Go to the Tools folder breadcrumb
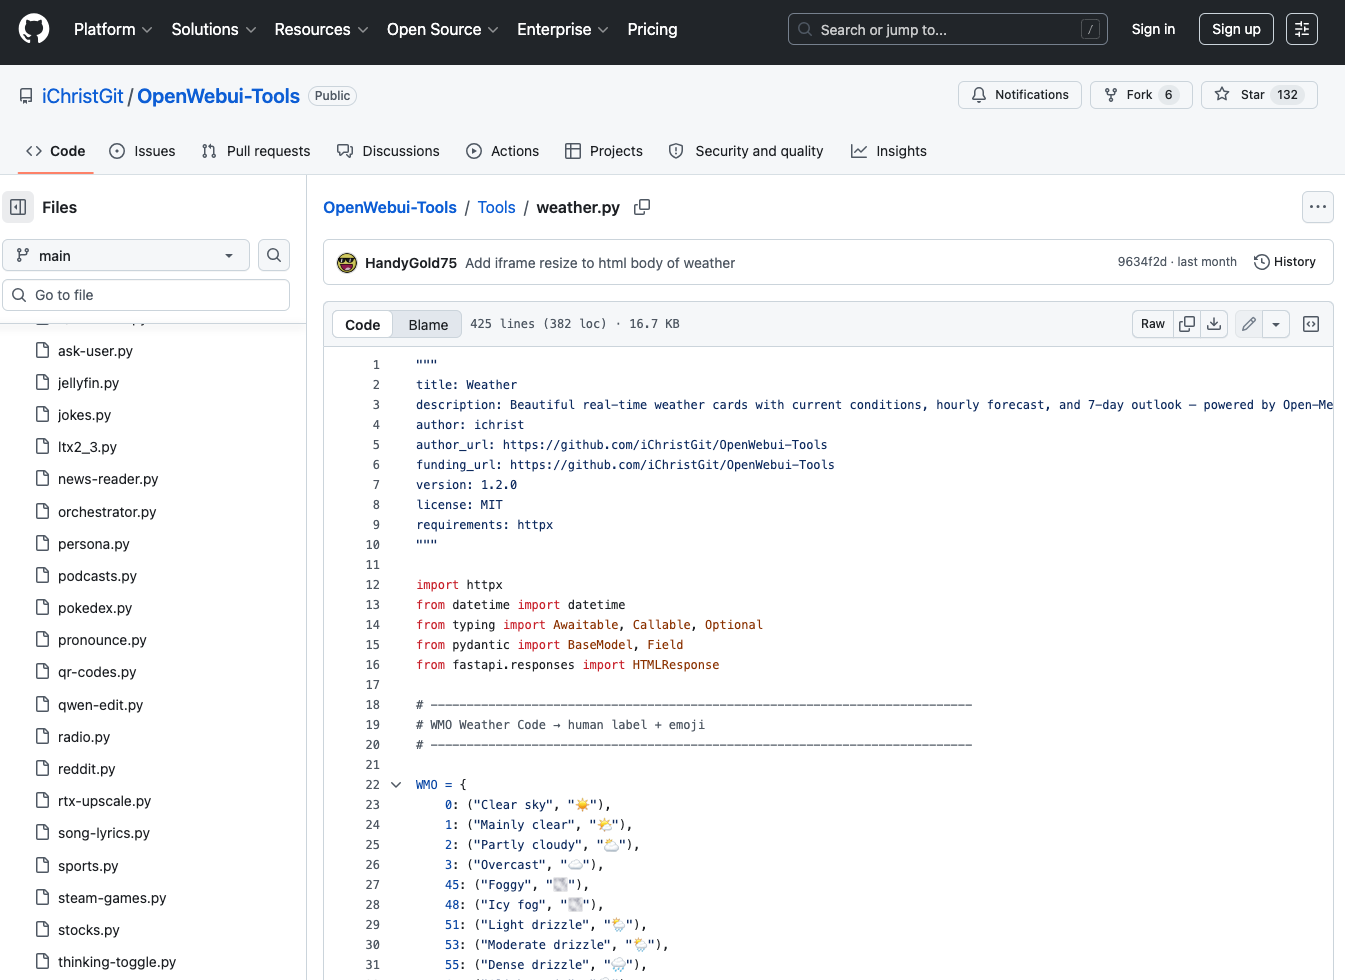 tap(496, 207)
